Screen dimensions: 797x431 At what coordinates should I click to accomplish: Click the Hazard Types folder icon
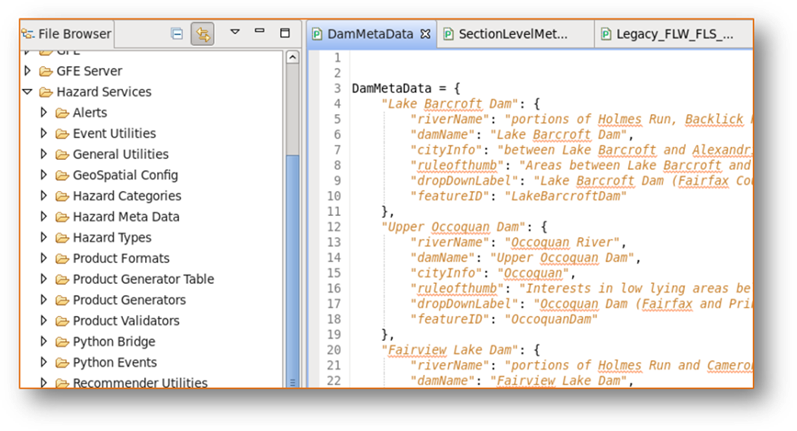62,237
